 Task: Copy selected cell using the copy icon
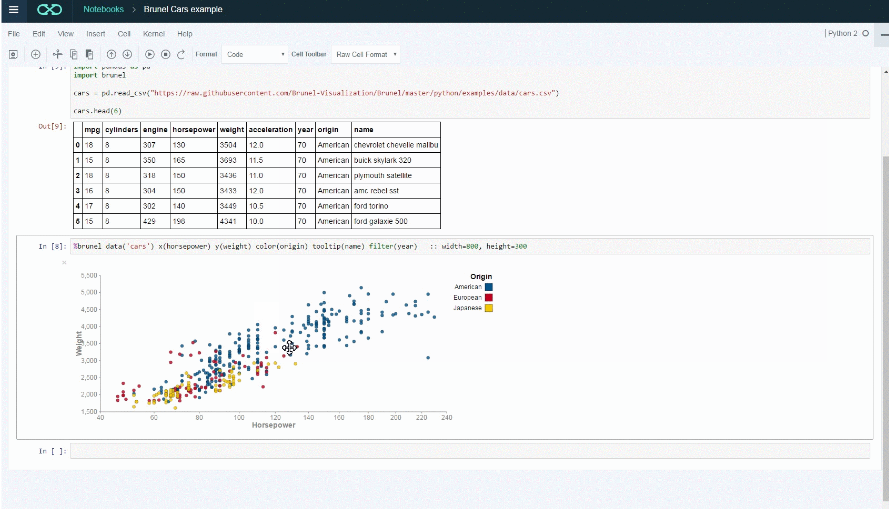click(73, 54)
